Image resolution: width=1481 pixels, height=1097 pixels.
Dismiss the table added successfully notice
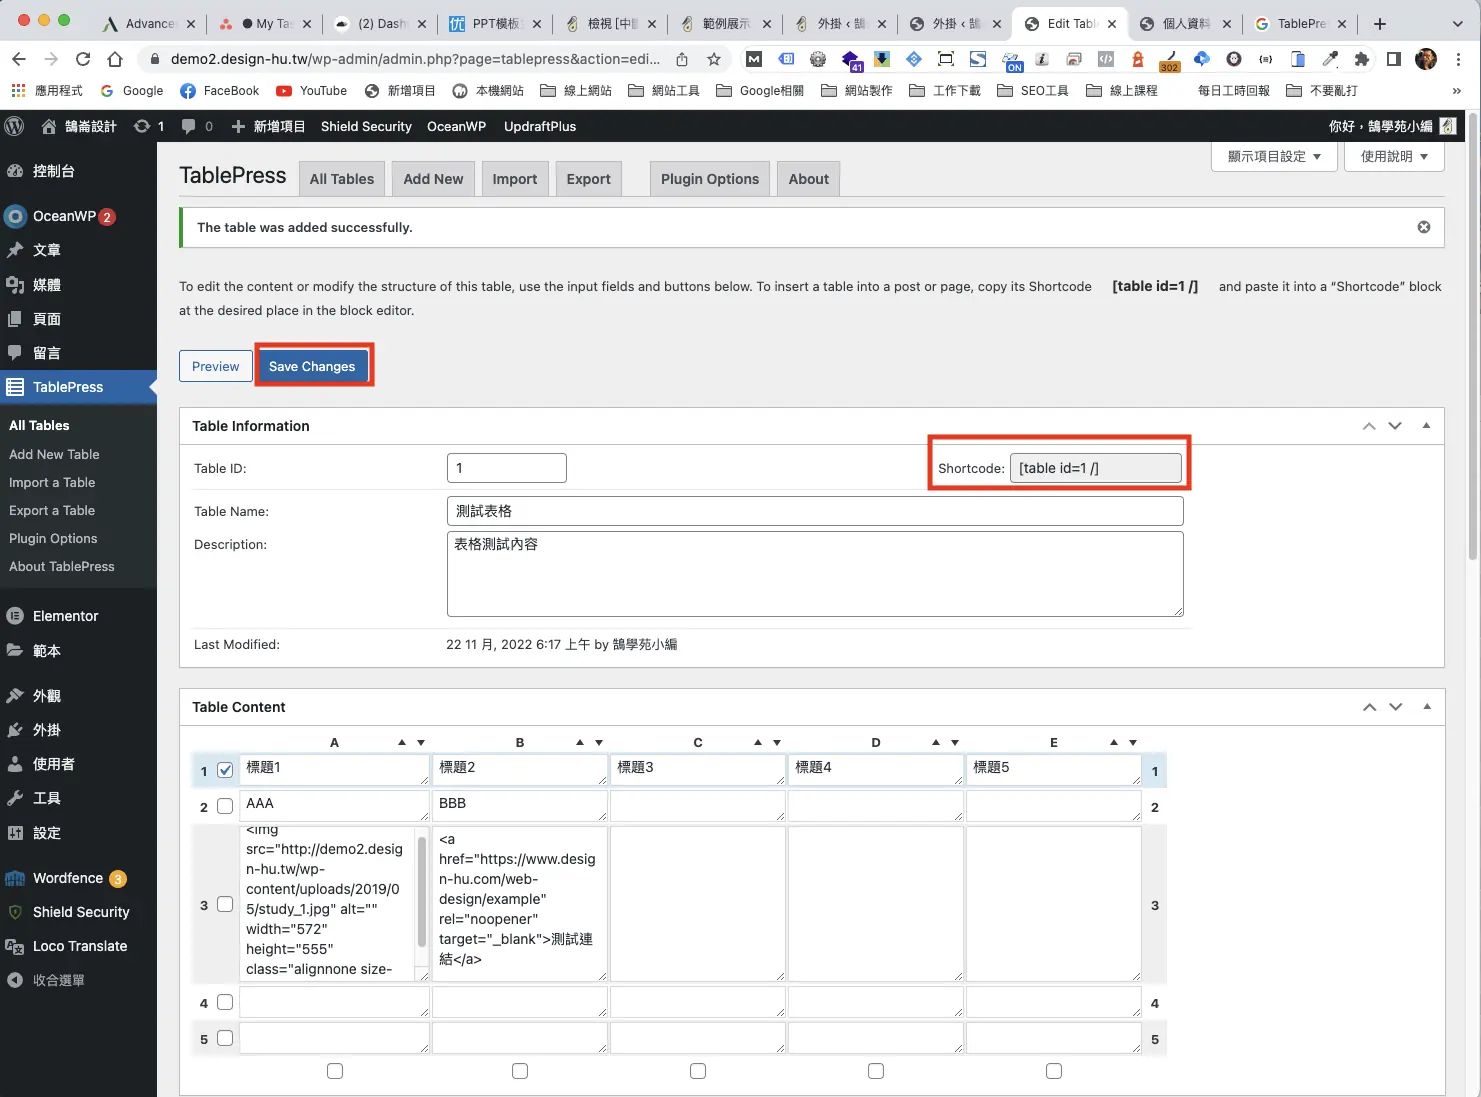tap(1424, 227)
